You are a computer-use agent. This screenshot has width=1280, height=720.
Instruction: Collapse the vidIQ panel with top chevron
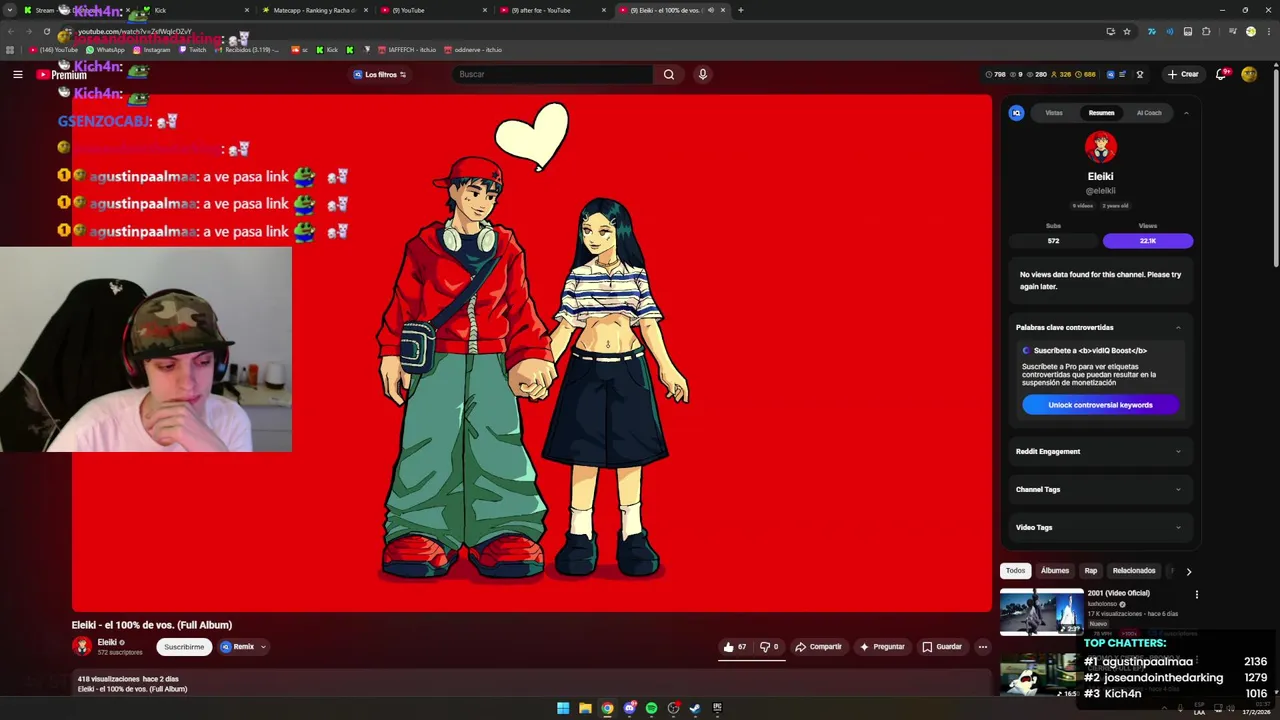click(x=1186, y=113)
